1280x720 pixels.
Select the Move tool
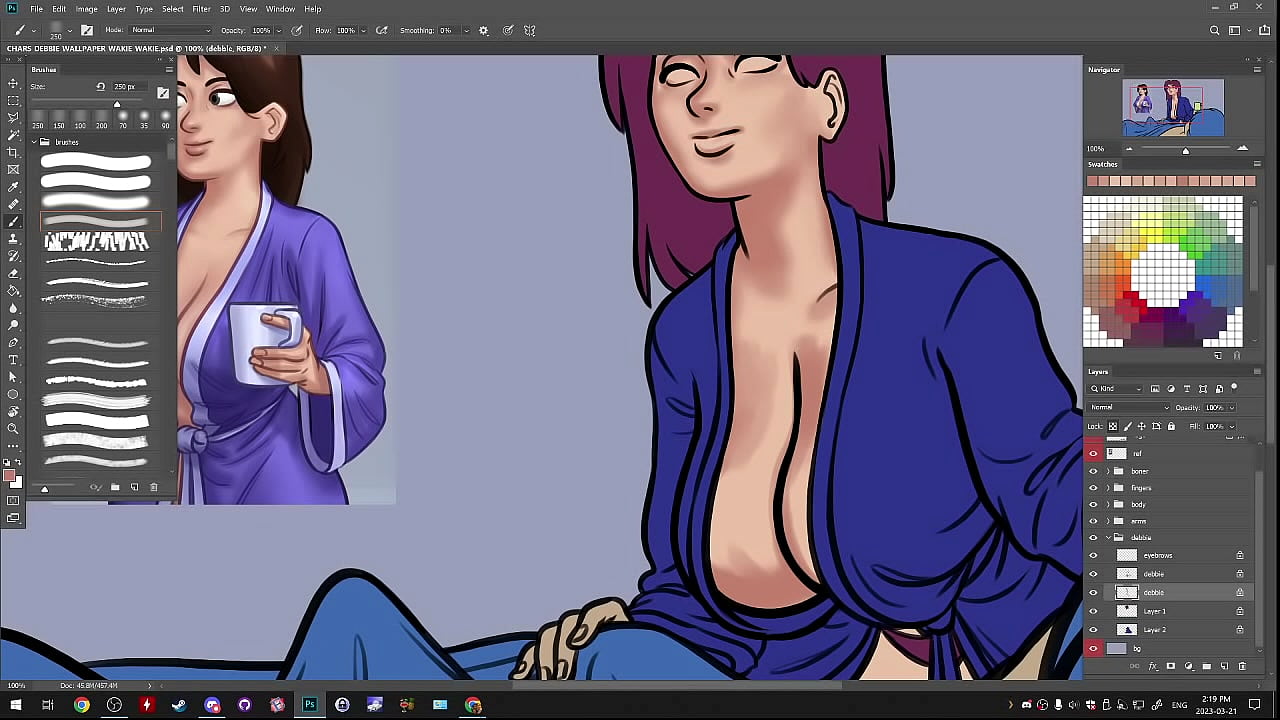[x=13, y=83]
